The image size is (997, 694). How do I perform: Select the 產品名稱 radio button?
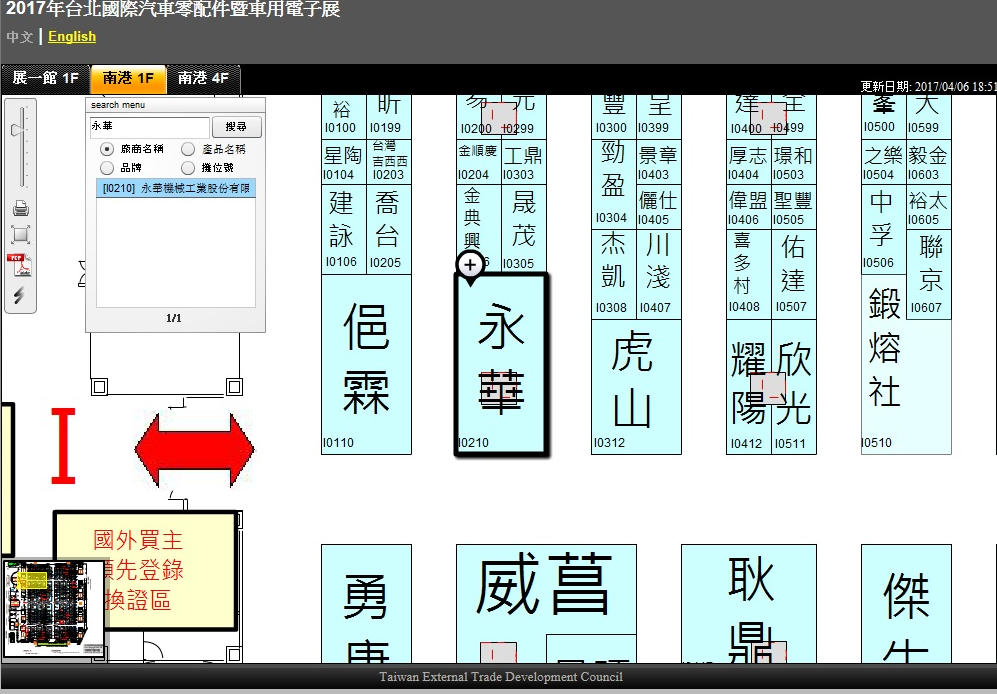[x=188, y=149]
